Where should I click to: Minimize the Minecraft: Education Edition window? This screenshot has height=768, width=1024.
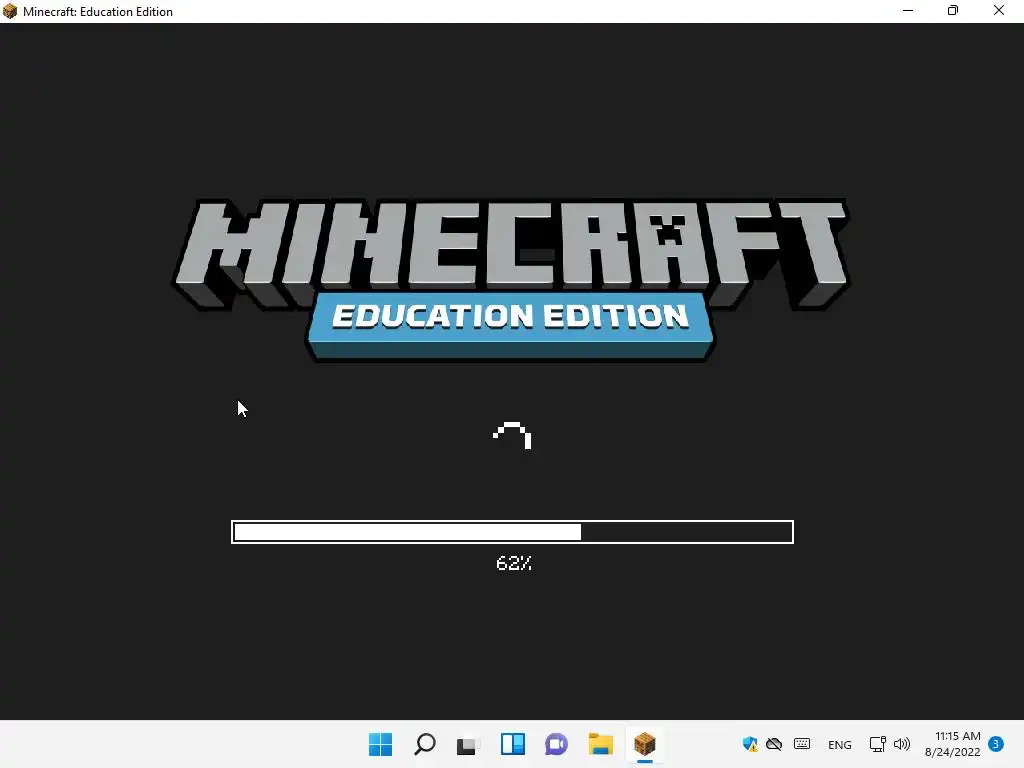[x=908, y=10]
